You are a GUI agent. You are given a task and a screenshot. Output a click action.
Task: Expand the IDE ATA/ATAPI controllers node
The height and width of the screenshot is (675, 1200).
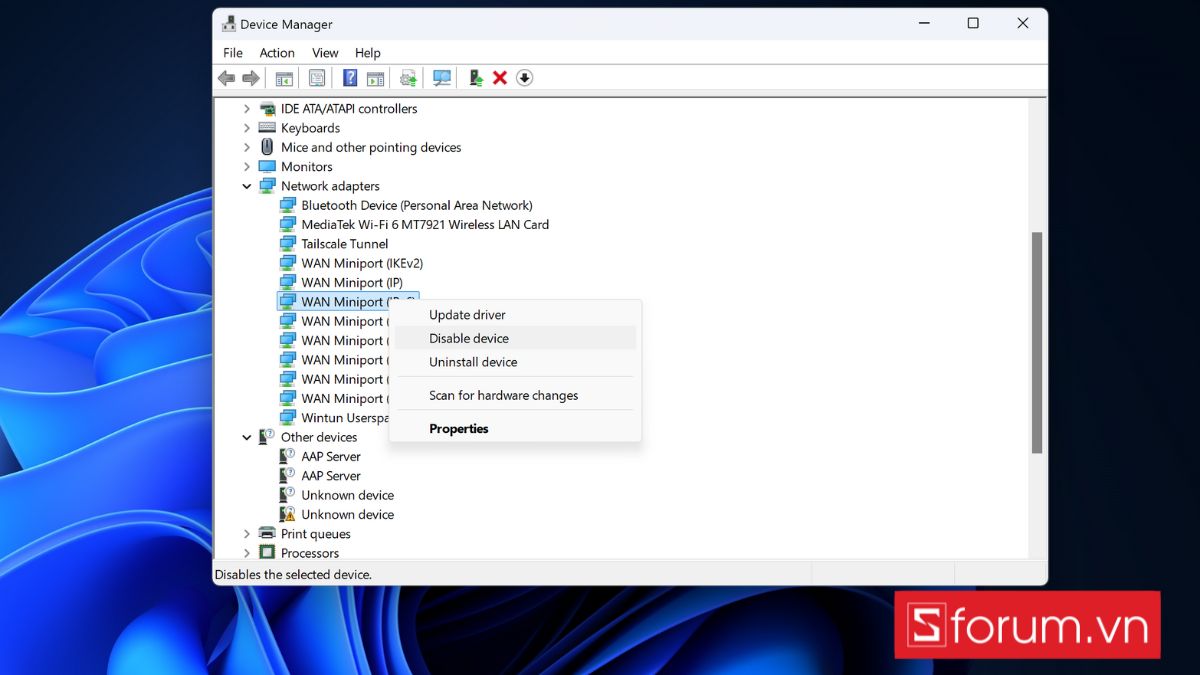[247, 108]
